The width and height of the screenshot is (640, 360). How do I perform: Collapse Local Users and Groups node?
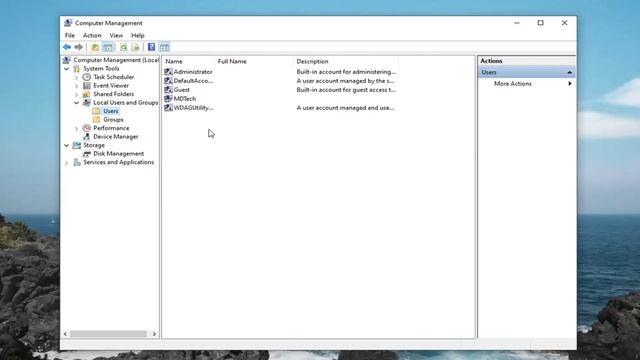click(x=76, y=103)
